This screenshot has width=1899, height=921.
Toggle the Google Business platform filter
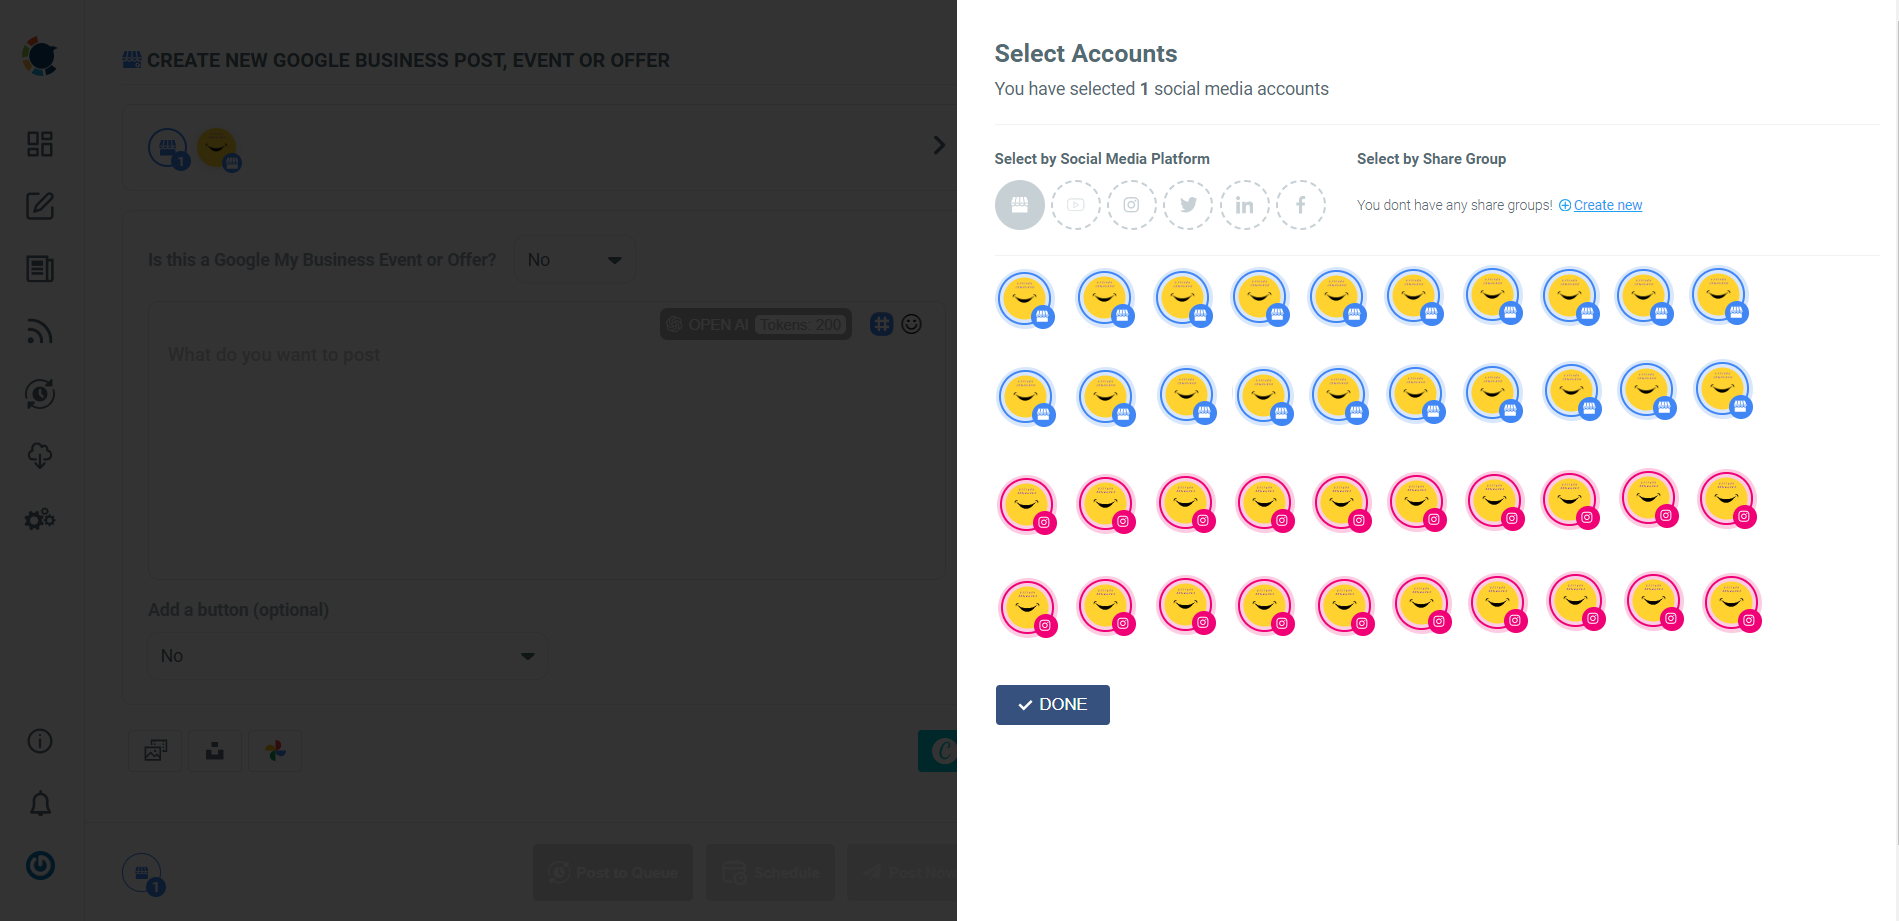click(x=1019, y=204)
